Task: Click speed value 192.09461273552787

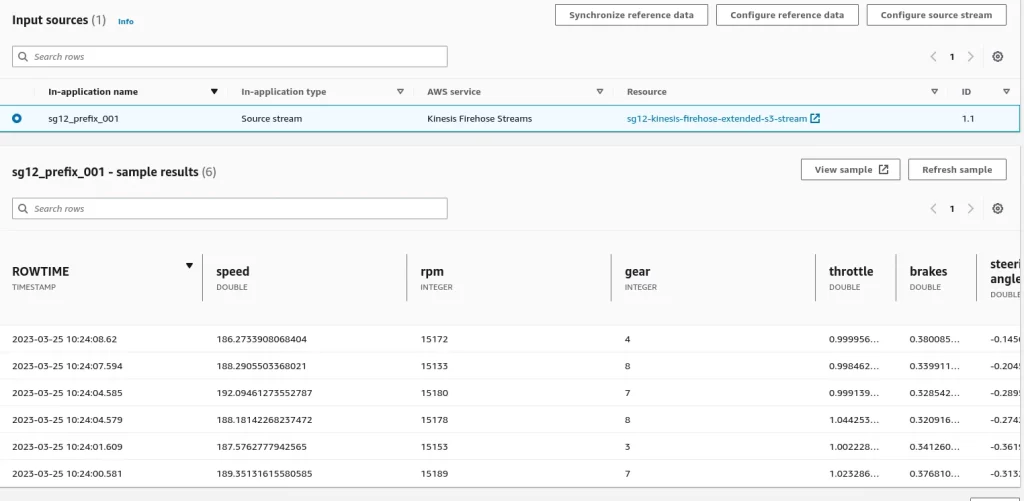Action: [264, 393]
